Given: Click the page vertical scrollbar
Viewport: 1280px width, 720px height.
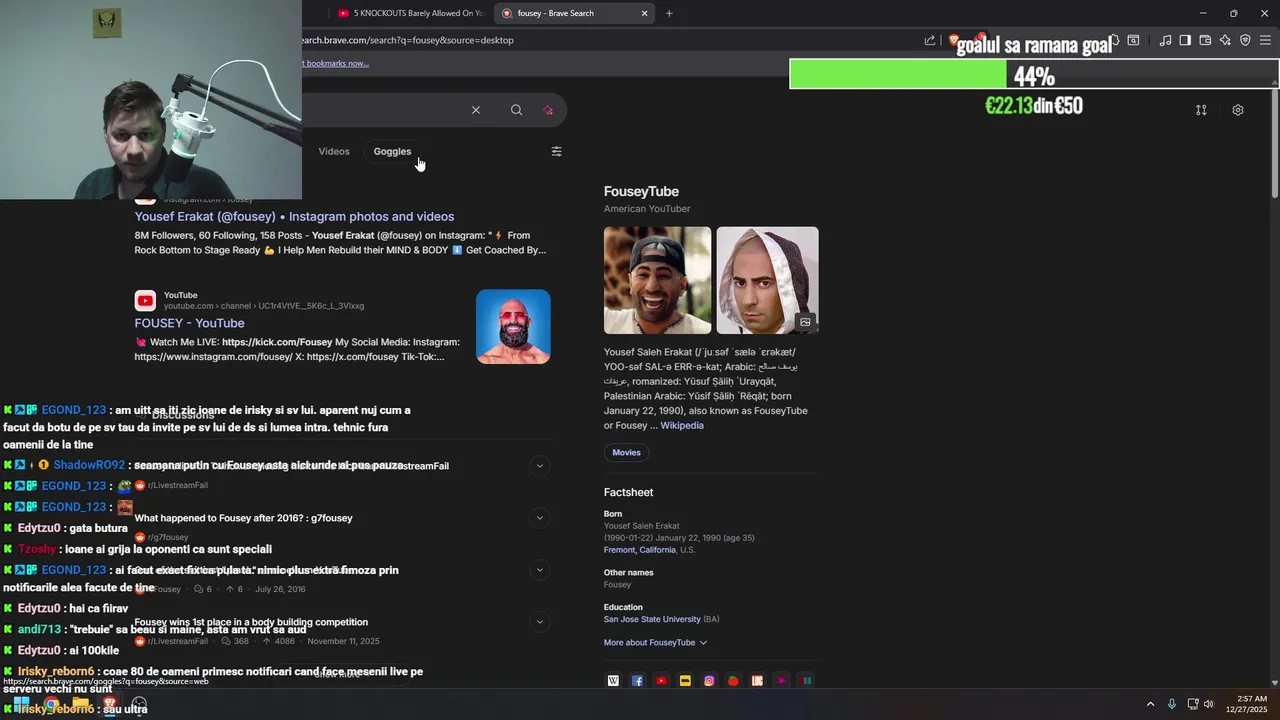Looking at the screenshot, I should (1274, 145).
